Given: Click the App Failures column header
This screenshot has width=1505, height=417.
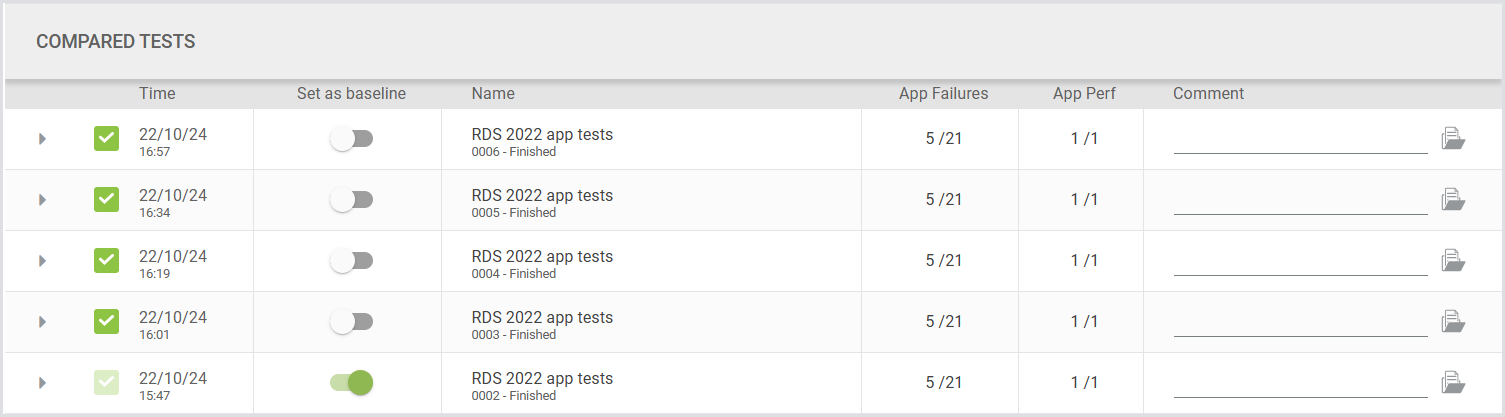Looking at the screenshot, I should pyautogui.click(x=943, y=94).
